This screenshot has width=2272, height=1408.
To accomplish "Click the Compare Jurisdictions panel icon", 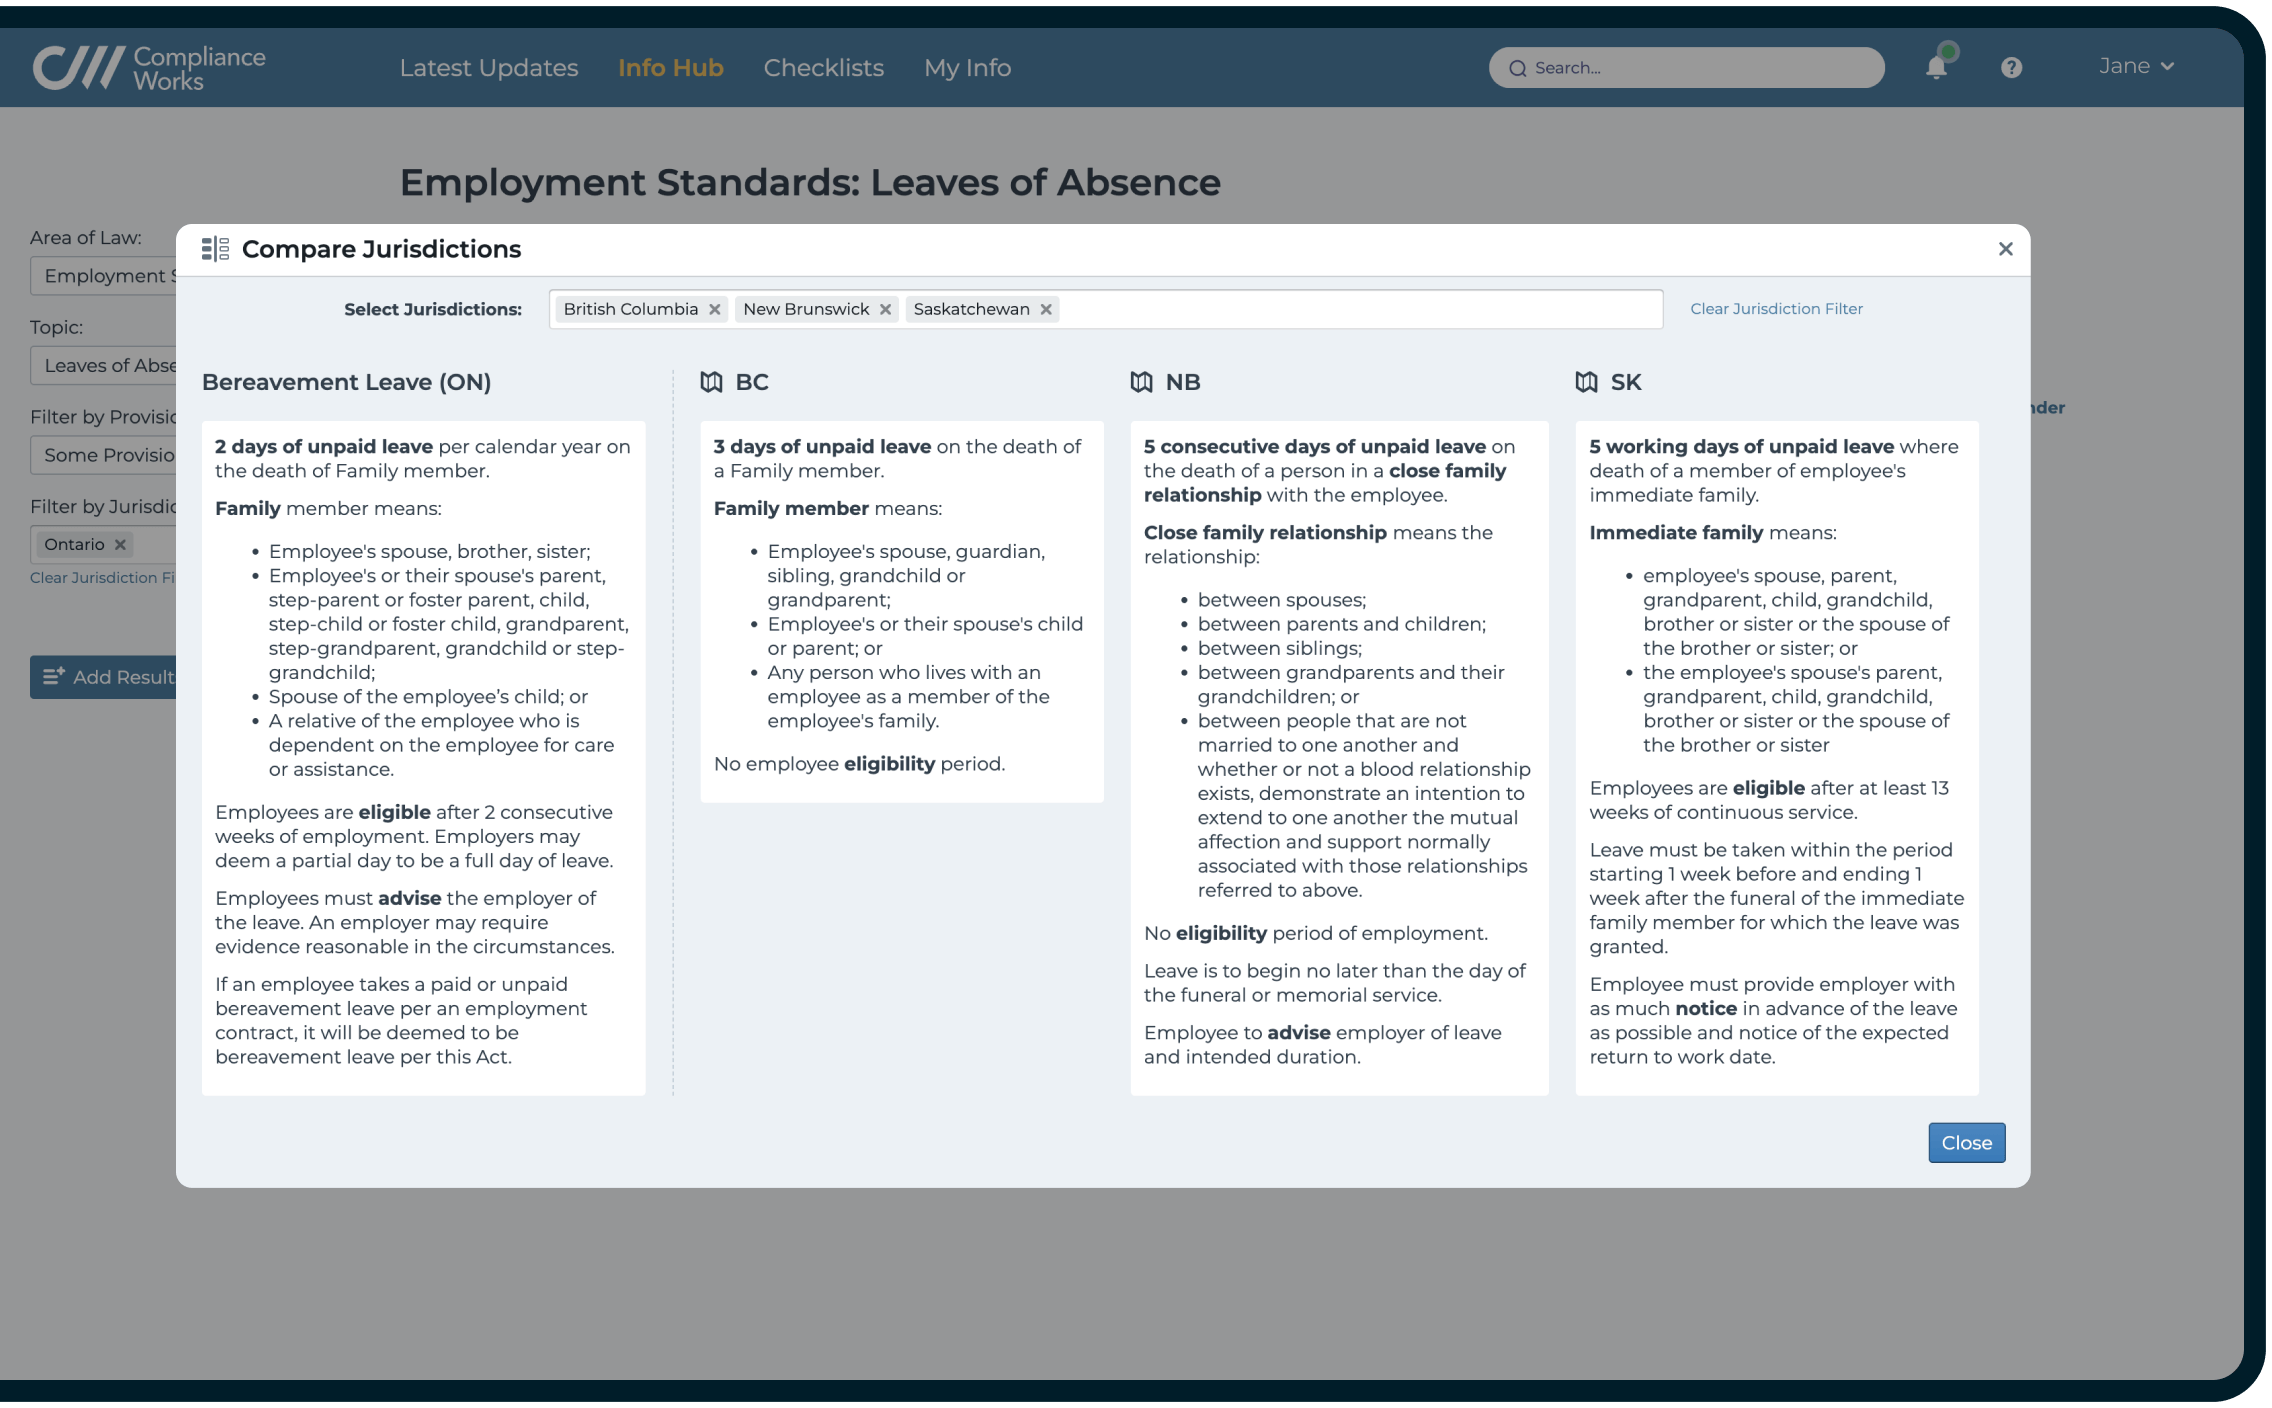I will click(214, 248).
